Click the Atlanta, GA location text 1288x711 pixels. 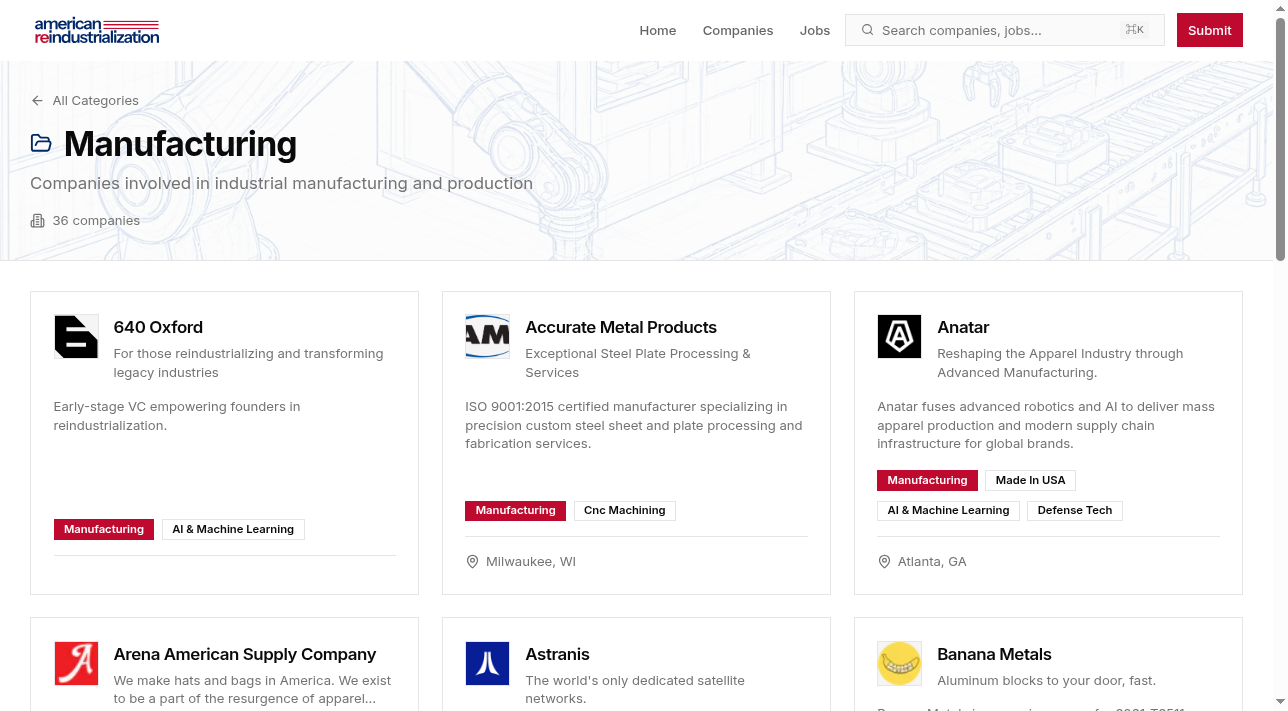tap(932, 562)
